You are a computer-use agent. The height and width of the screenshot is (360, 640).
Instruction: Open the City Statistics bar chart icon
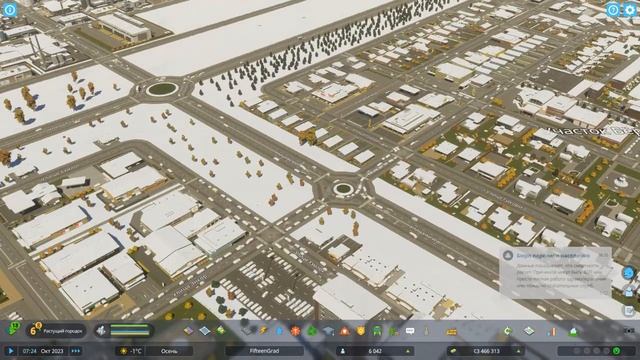coord(552,331)
